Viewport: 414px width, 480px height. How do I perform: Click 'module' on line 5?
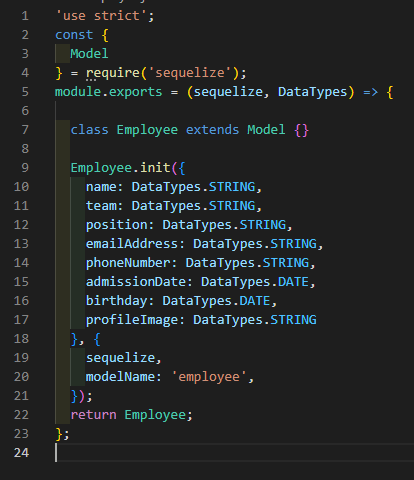(x=78, y=92)
